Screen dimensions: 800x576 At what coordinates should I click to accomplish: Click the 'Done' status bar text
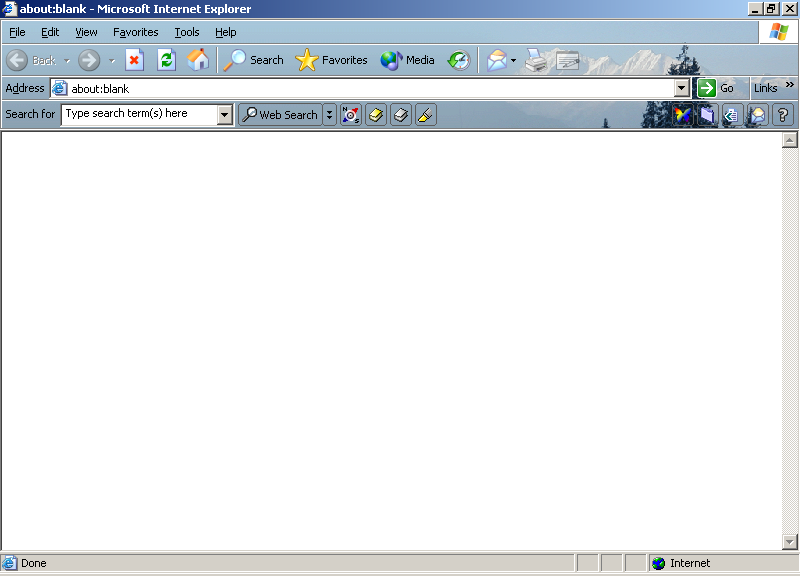[34, 563]
